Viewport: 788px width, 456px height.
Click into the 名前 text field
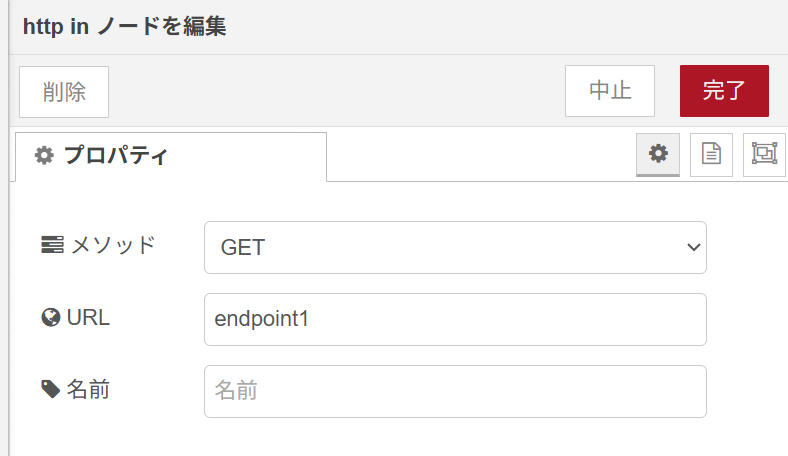[455, 391]
